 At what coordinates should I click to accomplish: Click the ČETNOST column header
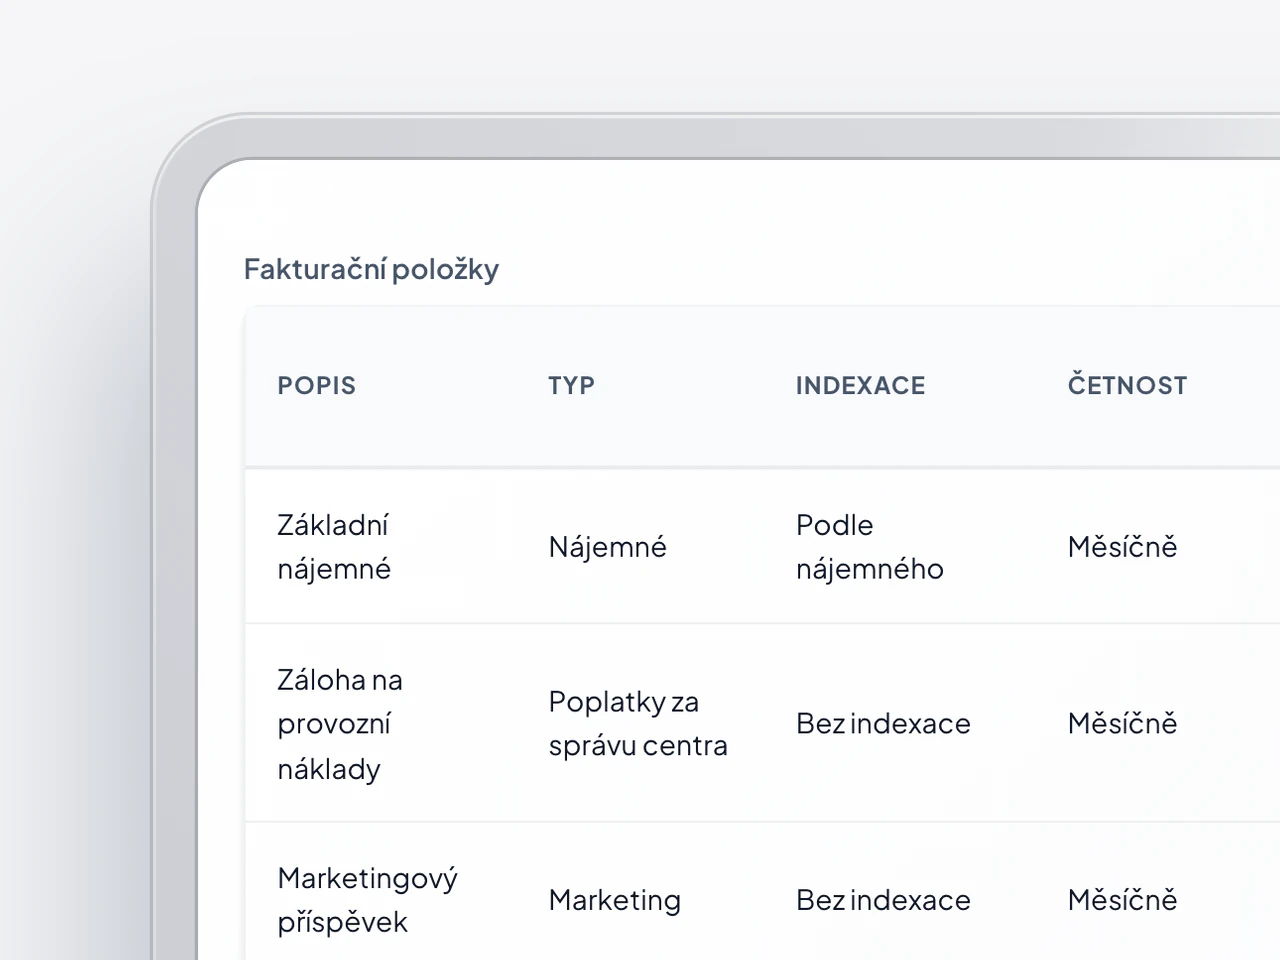(x=1127, y=385)
